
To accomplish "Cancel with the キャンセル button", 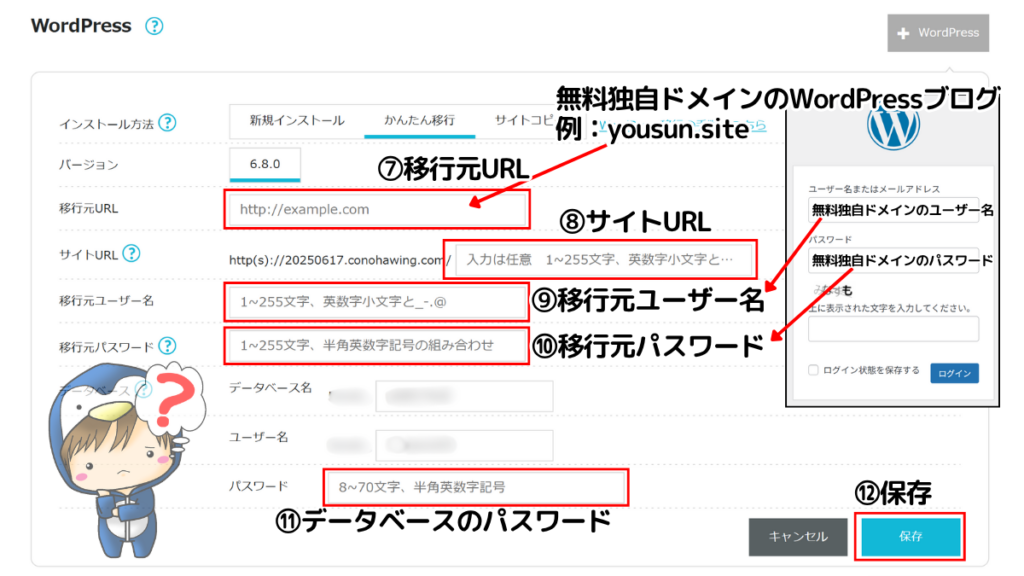I will [798, 537].
